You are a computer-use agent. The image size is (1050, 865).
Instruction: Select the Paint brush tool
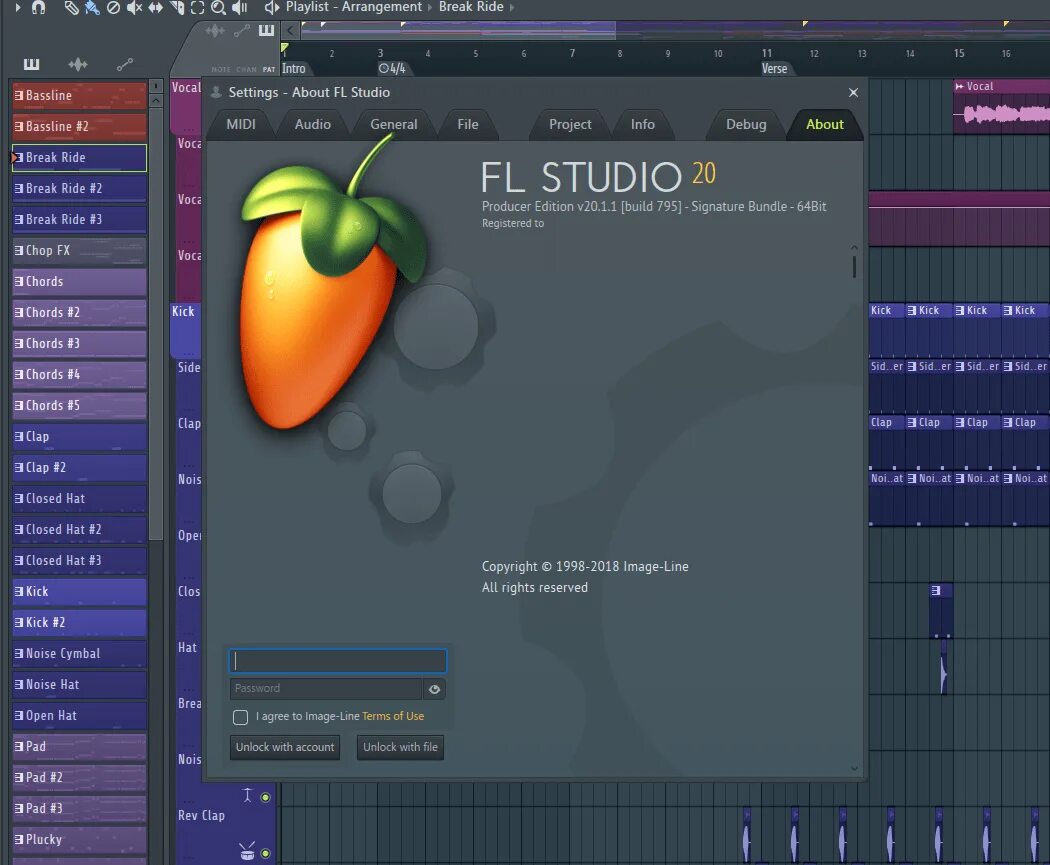pos(92,7)
